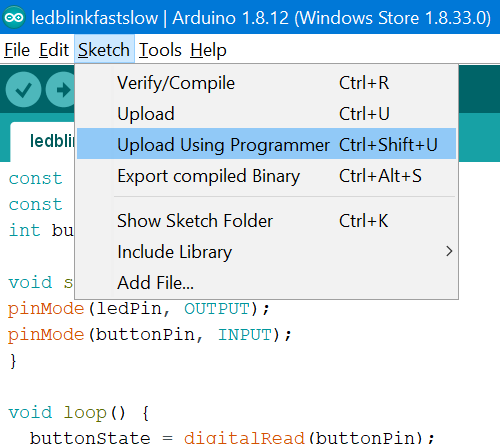
Task: Choose Add File... entry
Action: click(x=266, y=282)
